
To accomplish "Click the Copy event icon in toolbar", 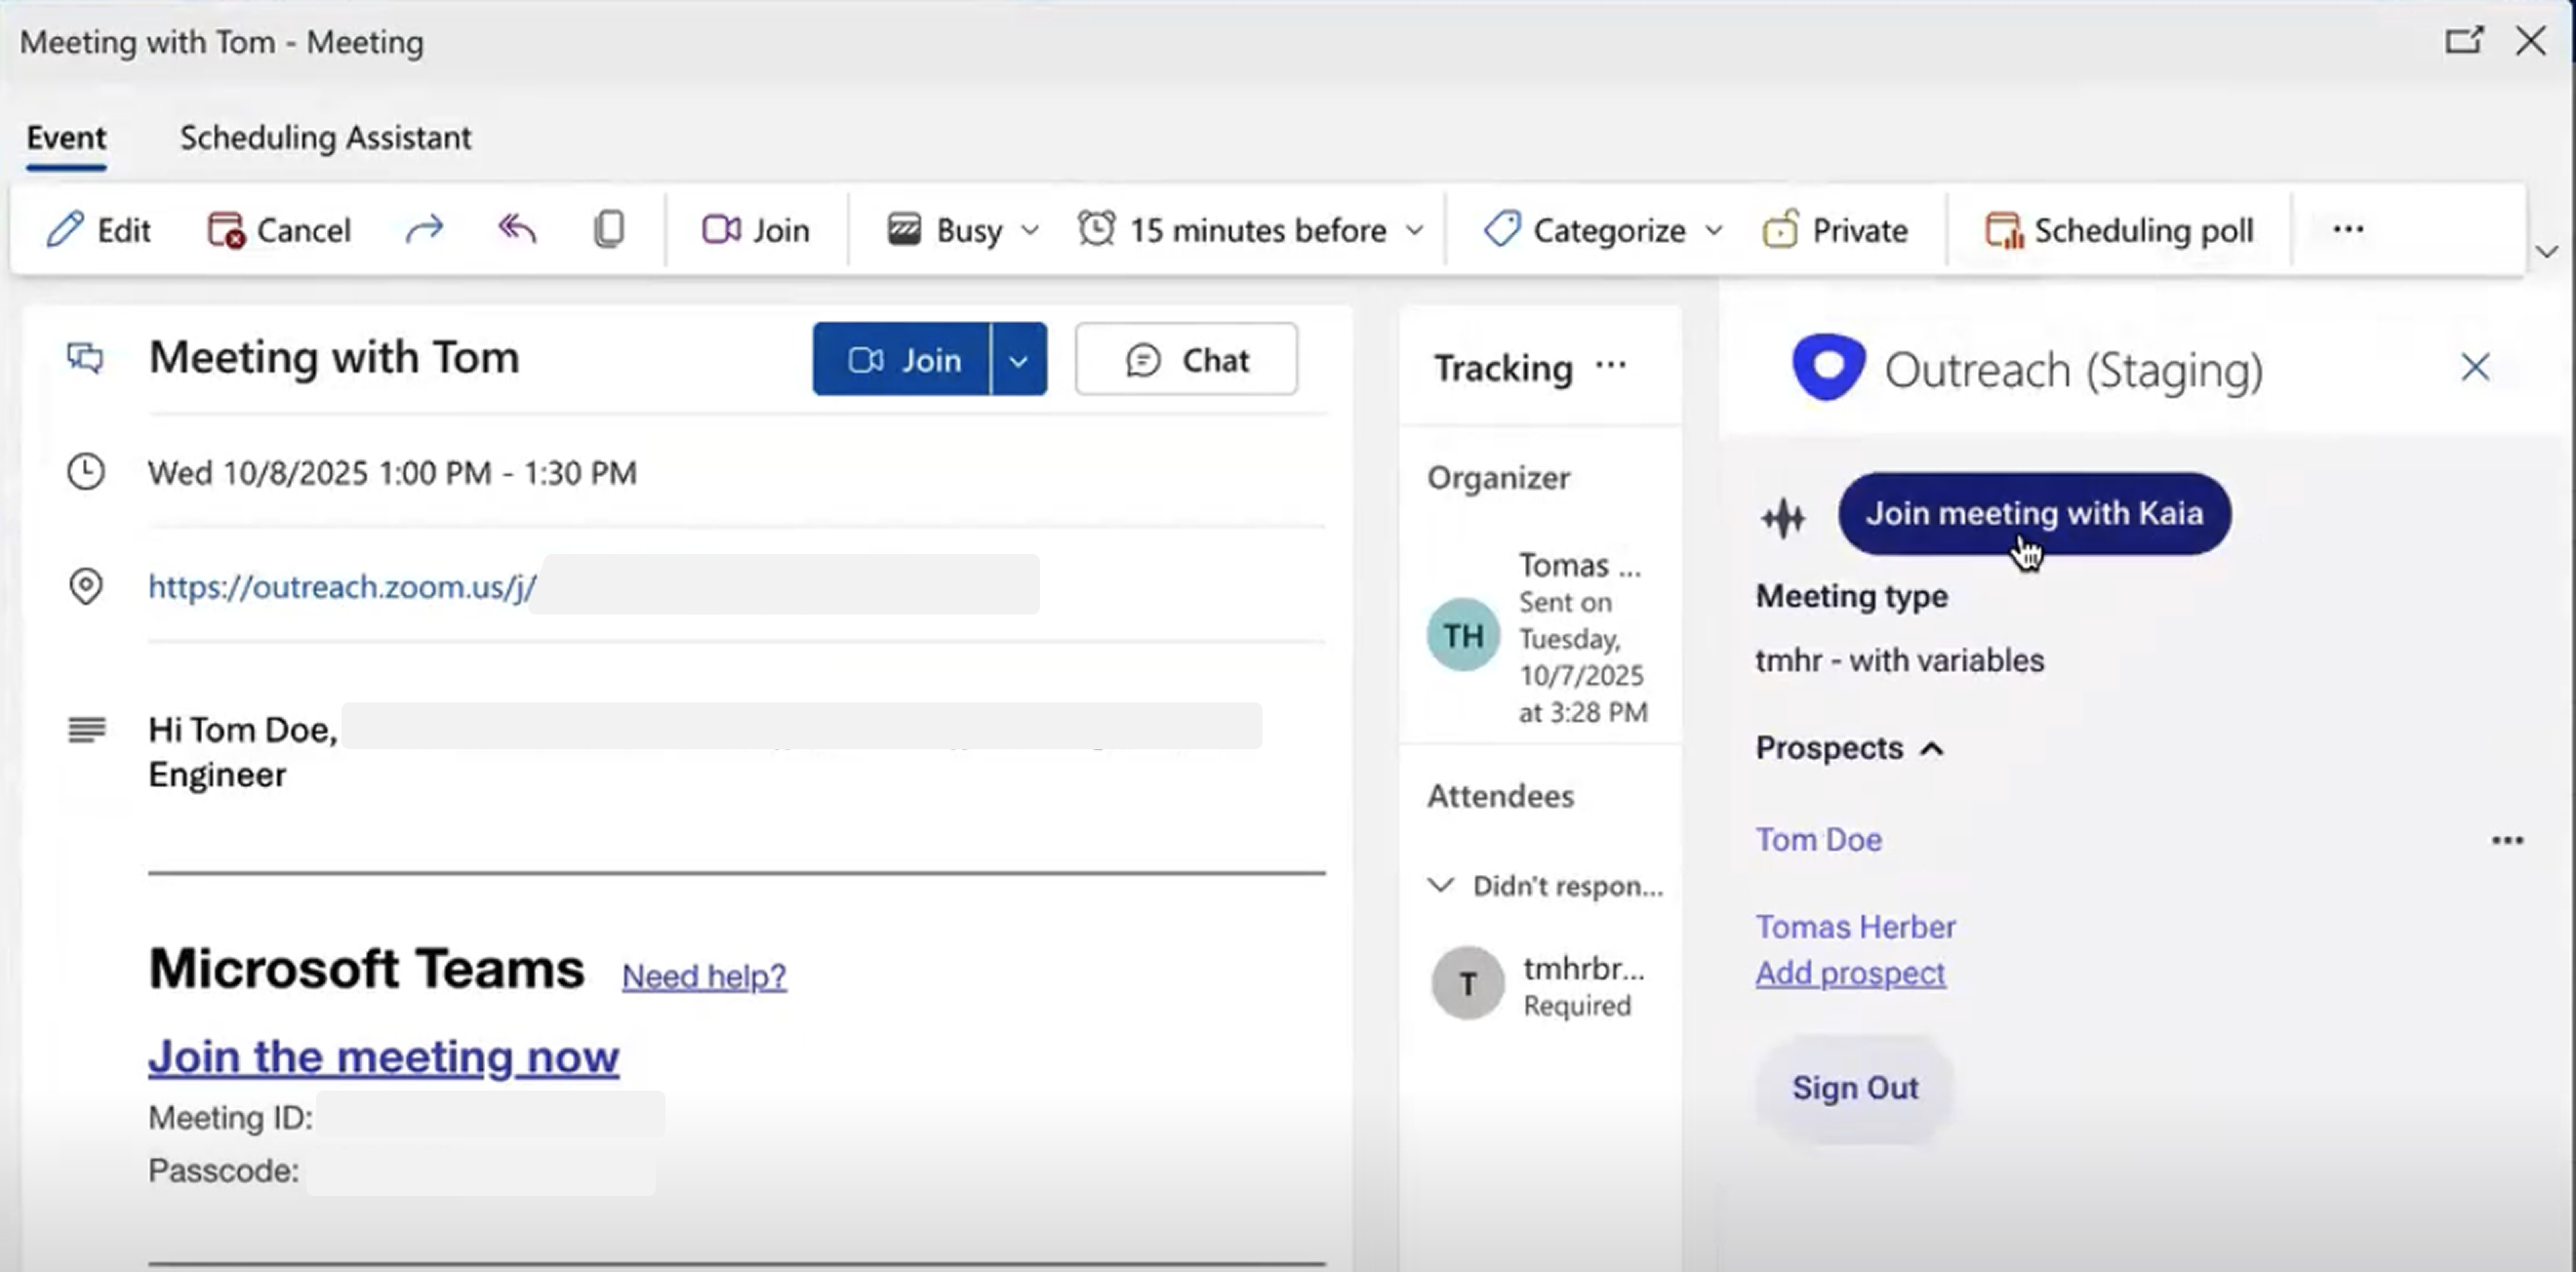I will (x=609, y=230).
